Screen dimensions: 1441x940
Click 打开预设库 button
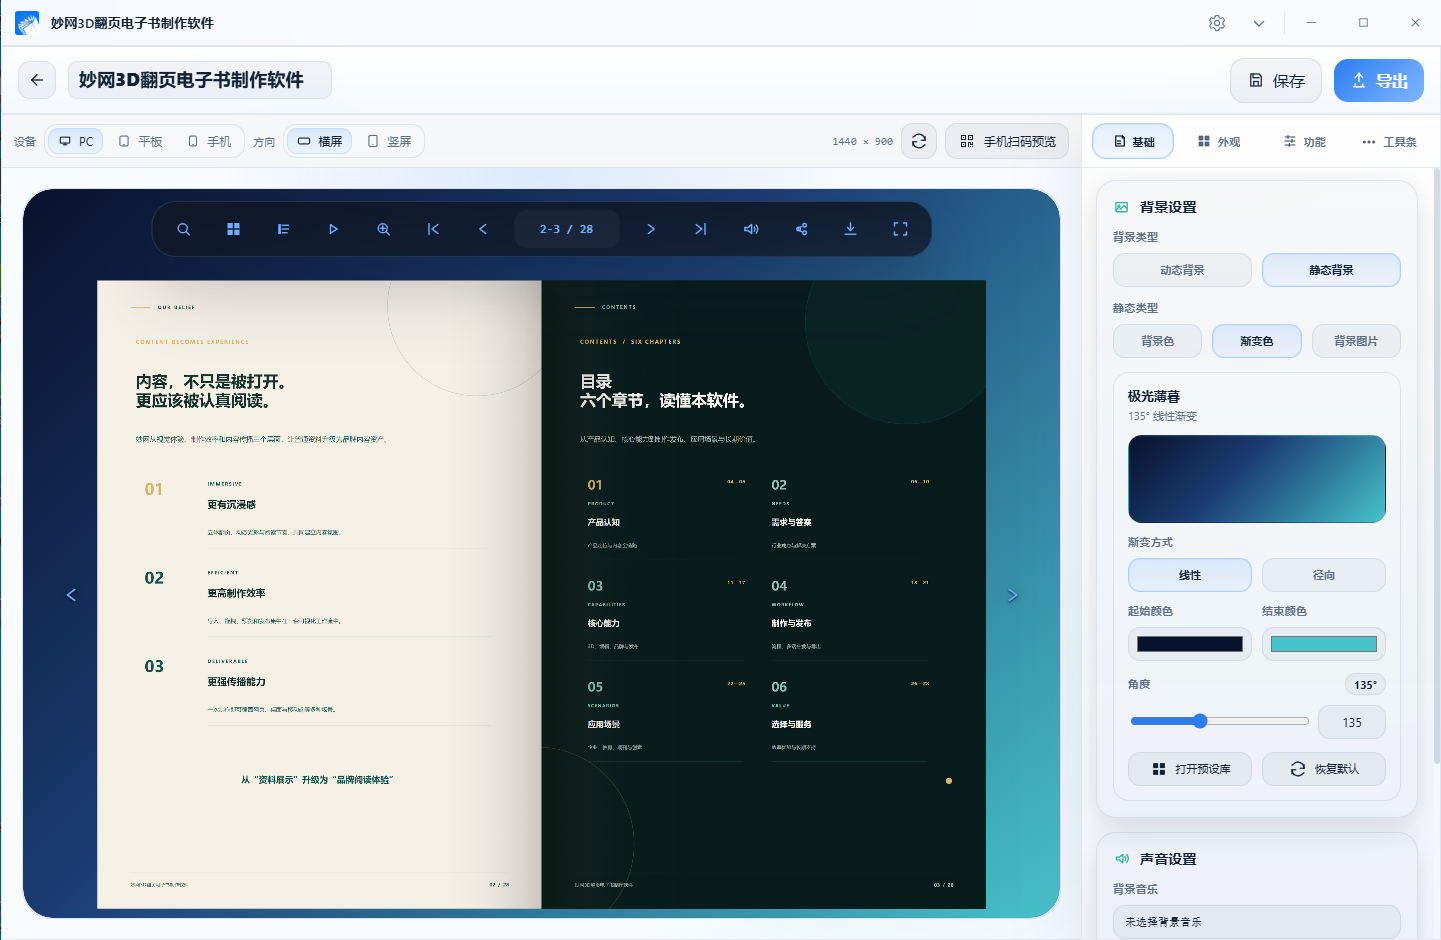(1190, 769)
